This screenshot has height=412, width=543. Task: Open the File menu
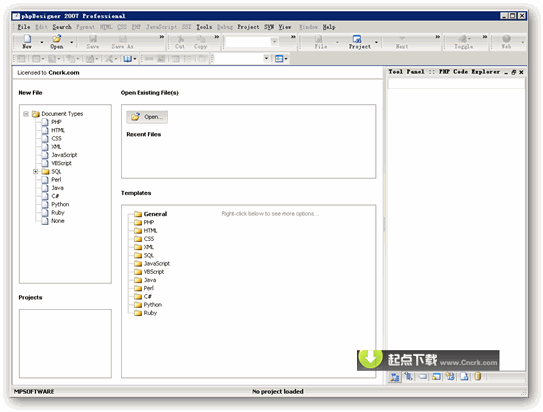[24, 27]
